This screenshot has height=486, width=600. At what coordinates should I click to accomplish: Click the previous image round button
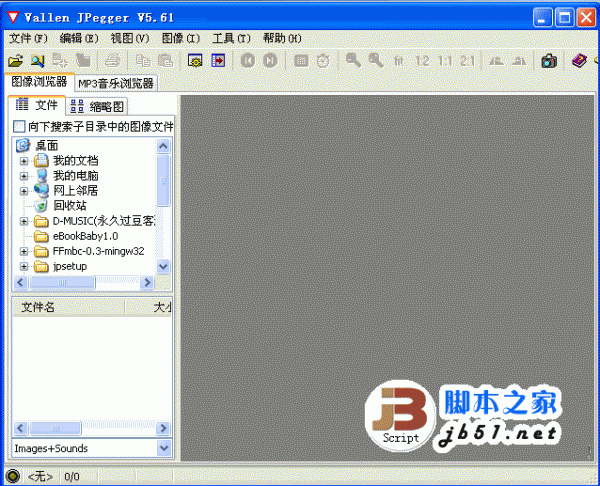point(248,61)
